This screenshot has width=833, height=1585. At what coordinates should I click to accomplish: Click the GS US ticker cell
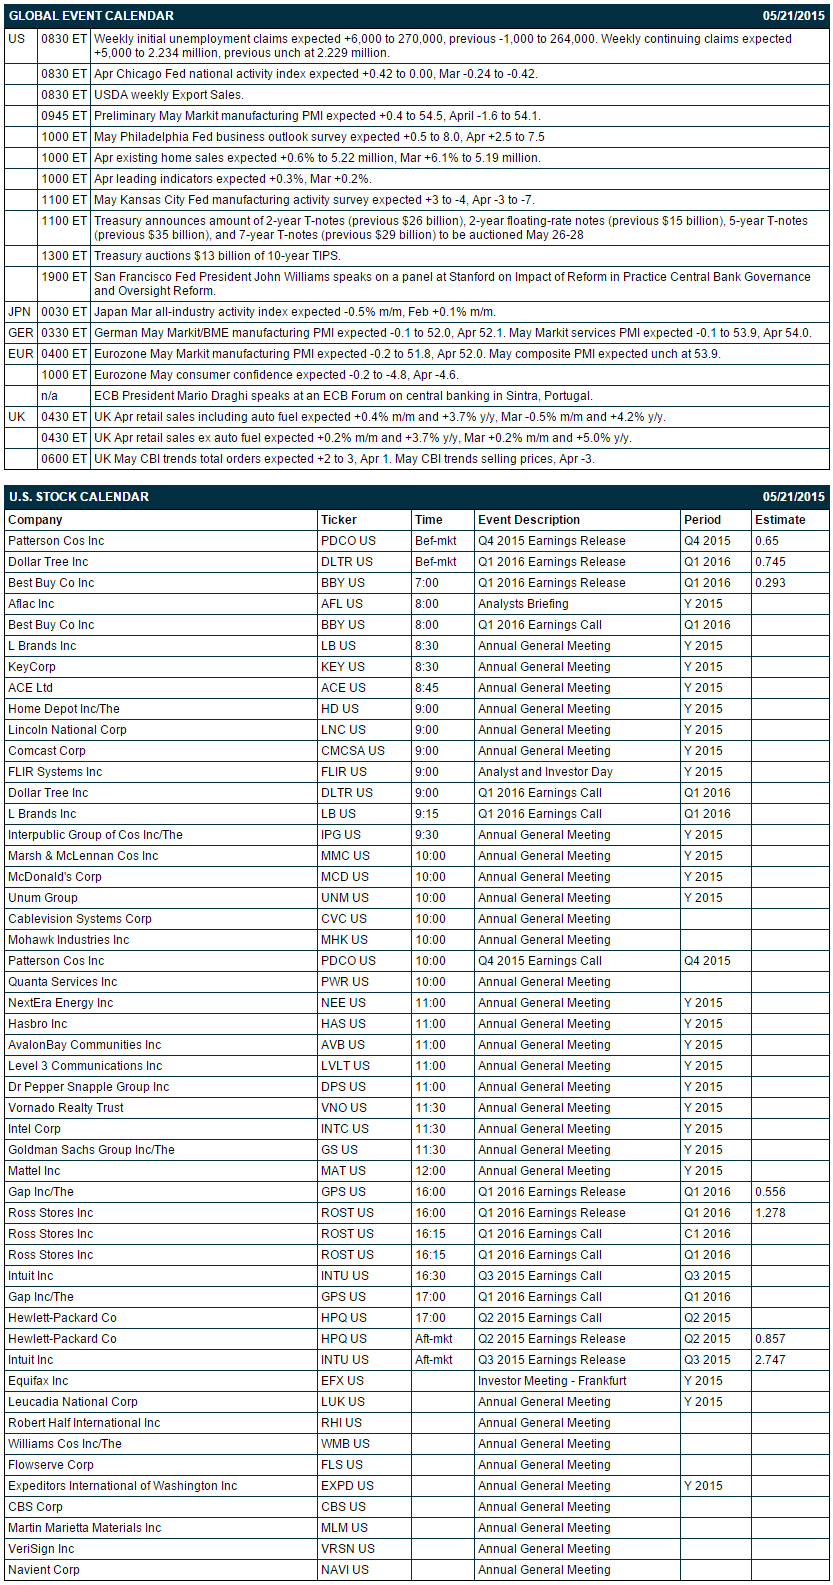click(x=364, y=1150)
